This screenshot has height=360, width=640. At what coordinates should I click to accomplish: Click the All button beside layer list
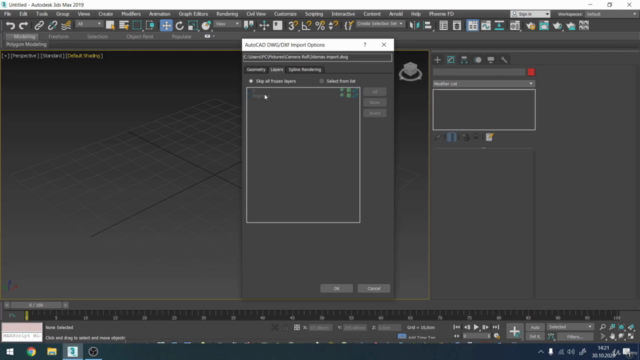click(375, 92)
